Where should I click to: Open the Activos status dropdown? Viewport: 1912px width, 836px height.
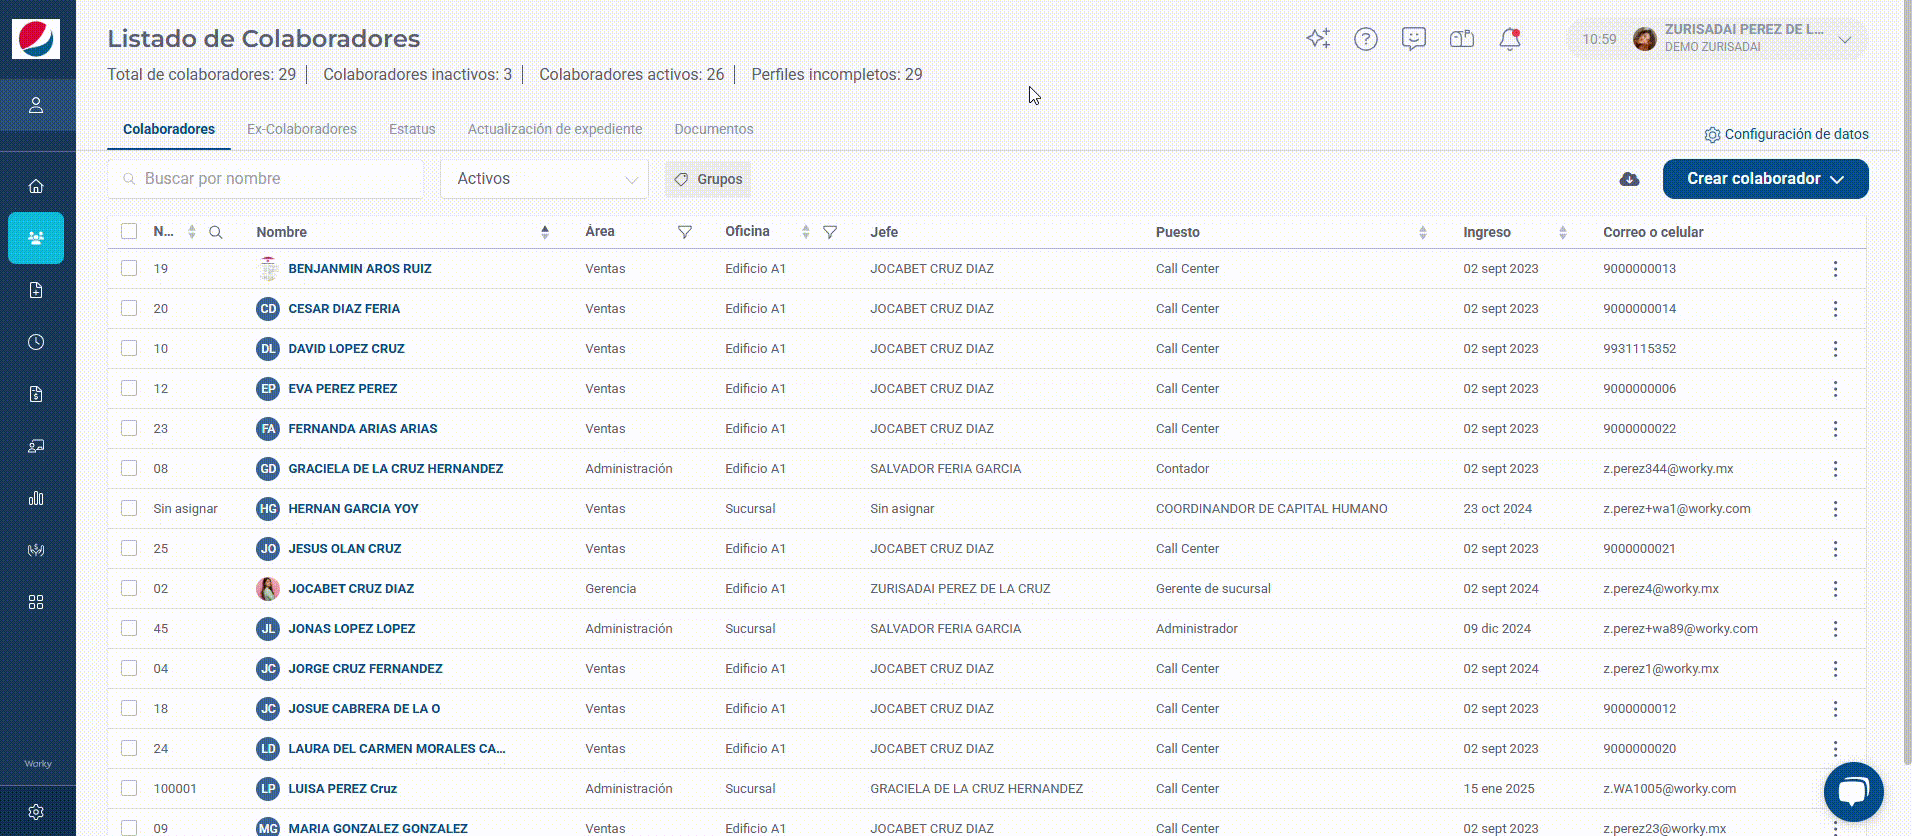coord(545,179)
